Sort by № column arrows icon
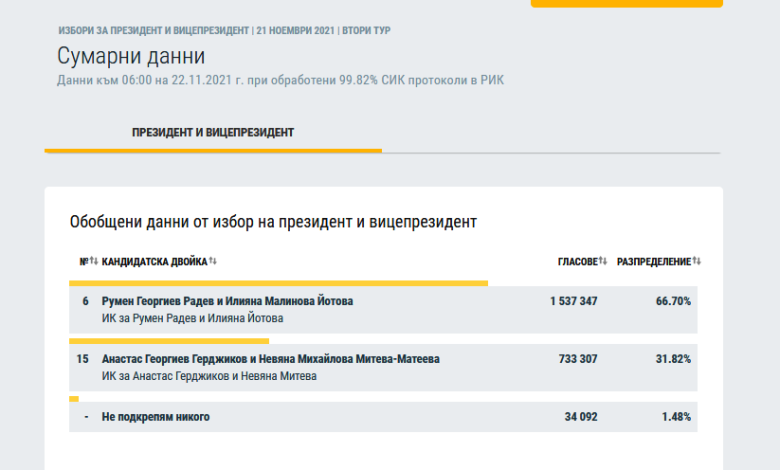Screen dimensions: 780x470 [94, 261]
